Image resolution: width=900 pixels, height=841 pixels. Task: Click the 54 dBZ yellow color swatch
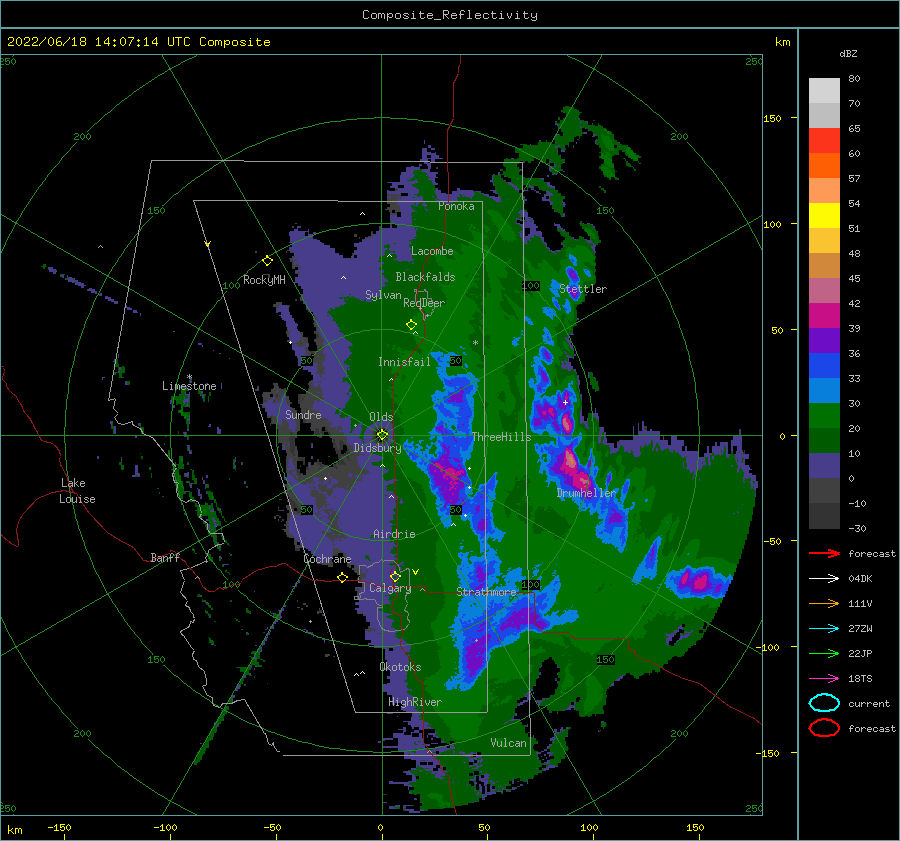click(824, 216)
